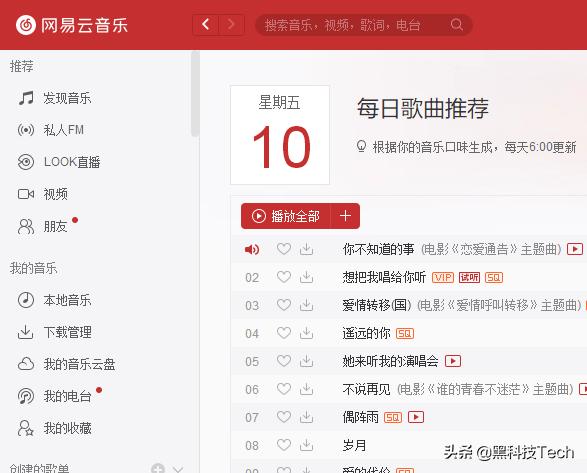Go to 视频 section
587x473 pixels.
tap(43, 194)
